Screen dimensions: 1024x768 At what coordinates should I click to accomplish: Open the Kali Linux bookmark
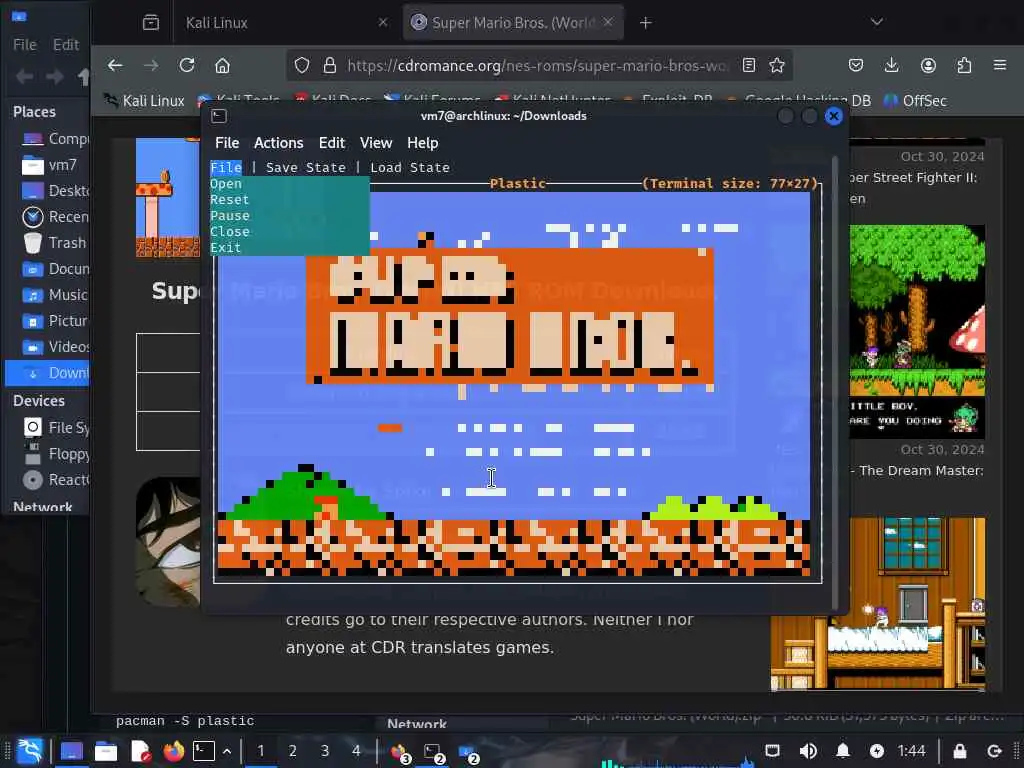144,101
